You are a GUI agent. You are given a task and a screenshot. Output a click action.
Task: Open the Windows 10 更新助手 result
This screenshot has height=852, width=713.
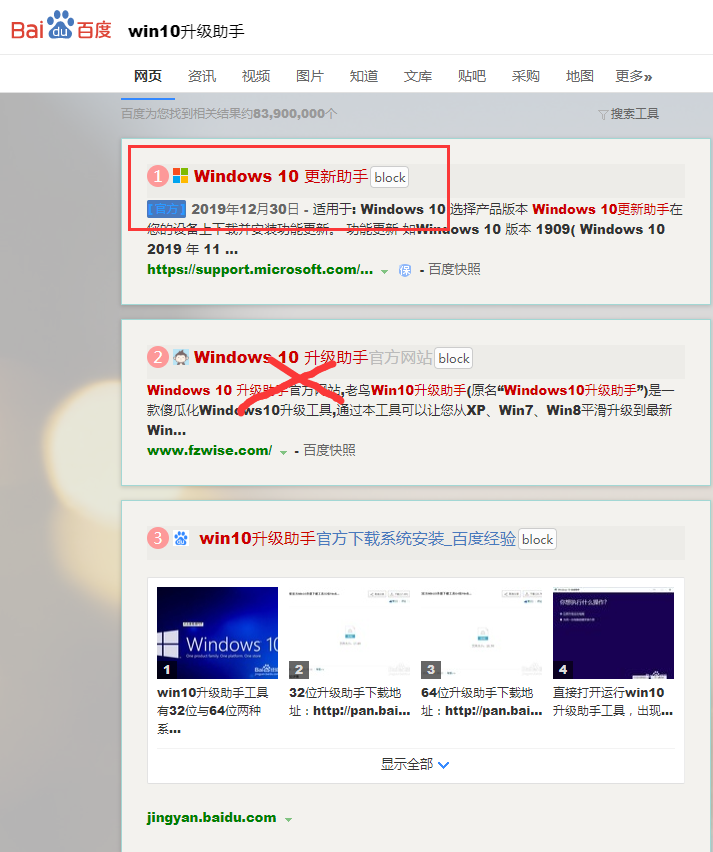tap(281, 176)
